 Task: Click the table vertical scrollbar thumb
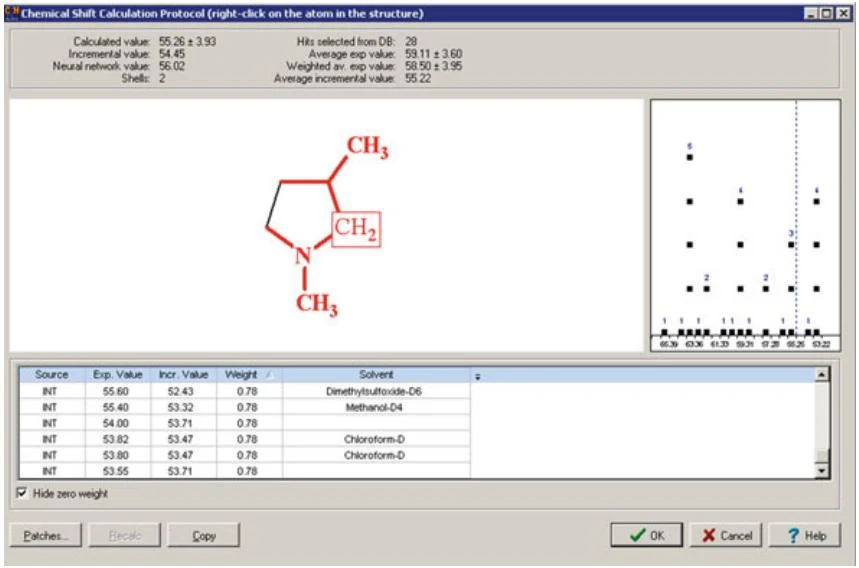click(821, 456)
